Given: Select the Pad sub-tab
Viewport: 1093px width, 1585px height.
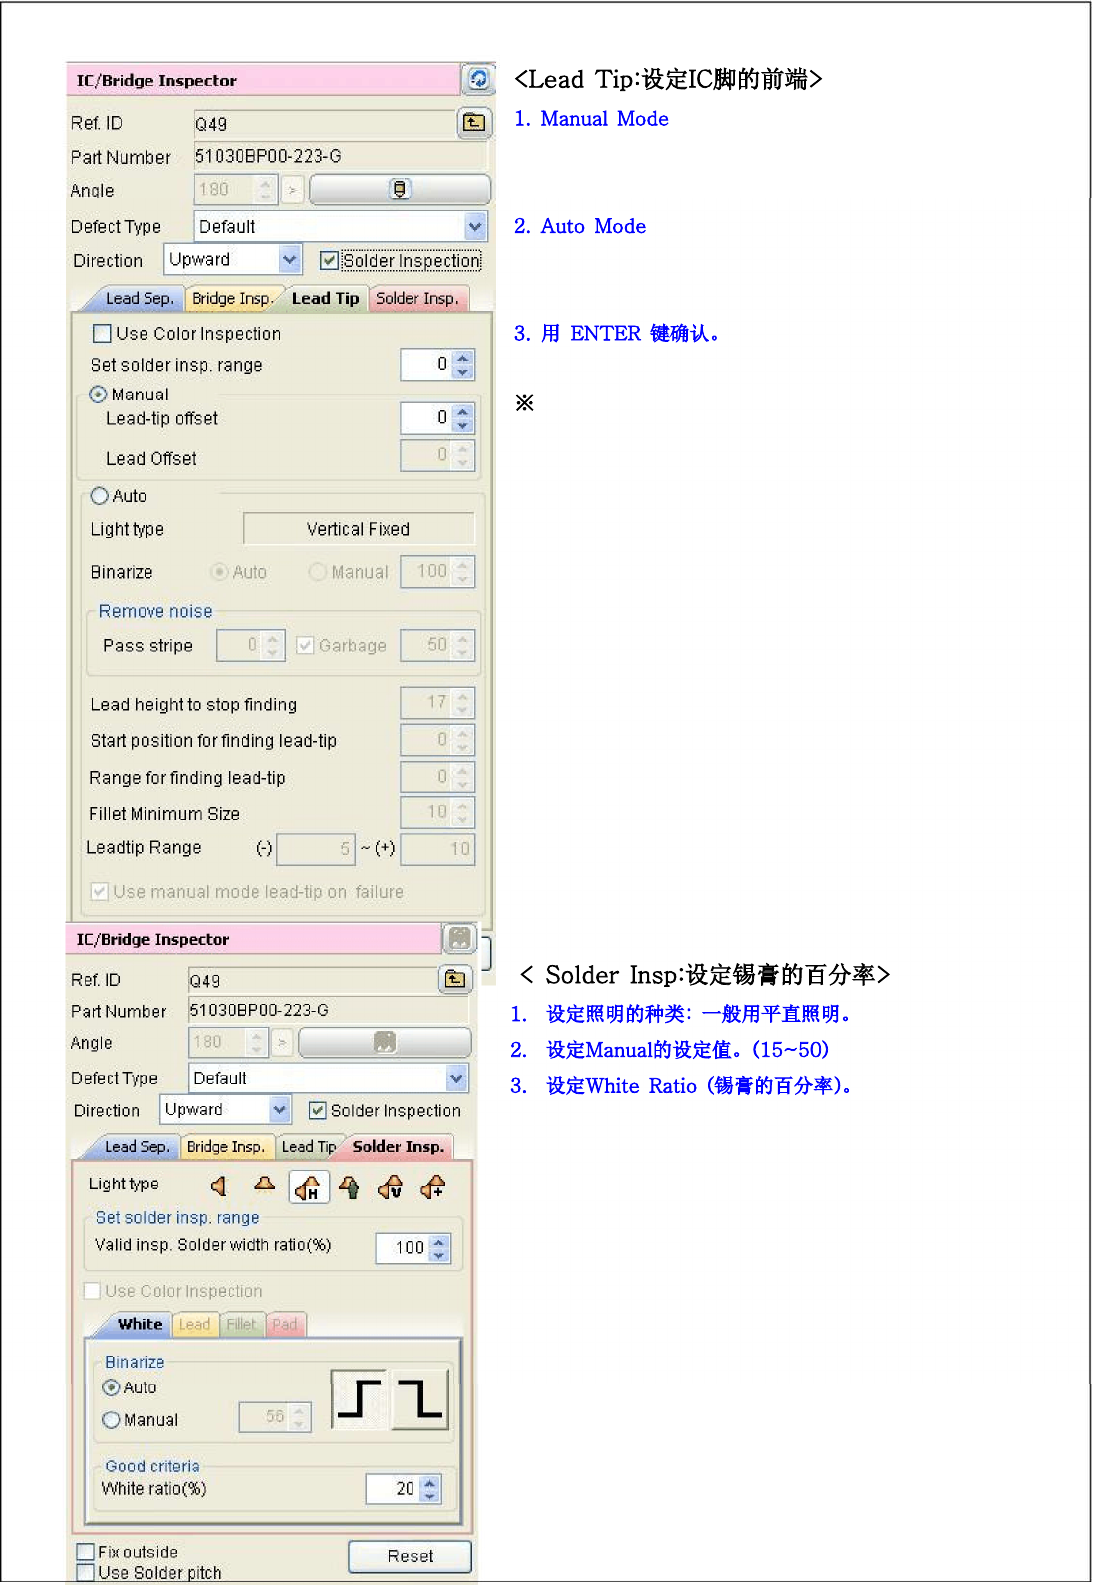Looking at the screenshot, I should (x=285, y=1324).
